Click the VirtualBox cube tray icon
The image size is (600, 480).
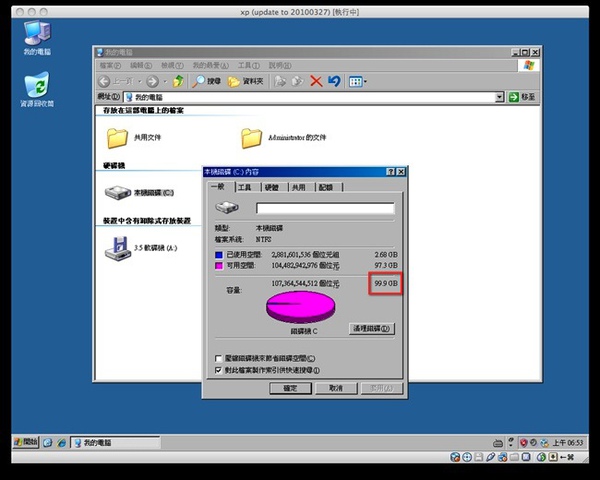(x=544, y=443)
